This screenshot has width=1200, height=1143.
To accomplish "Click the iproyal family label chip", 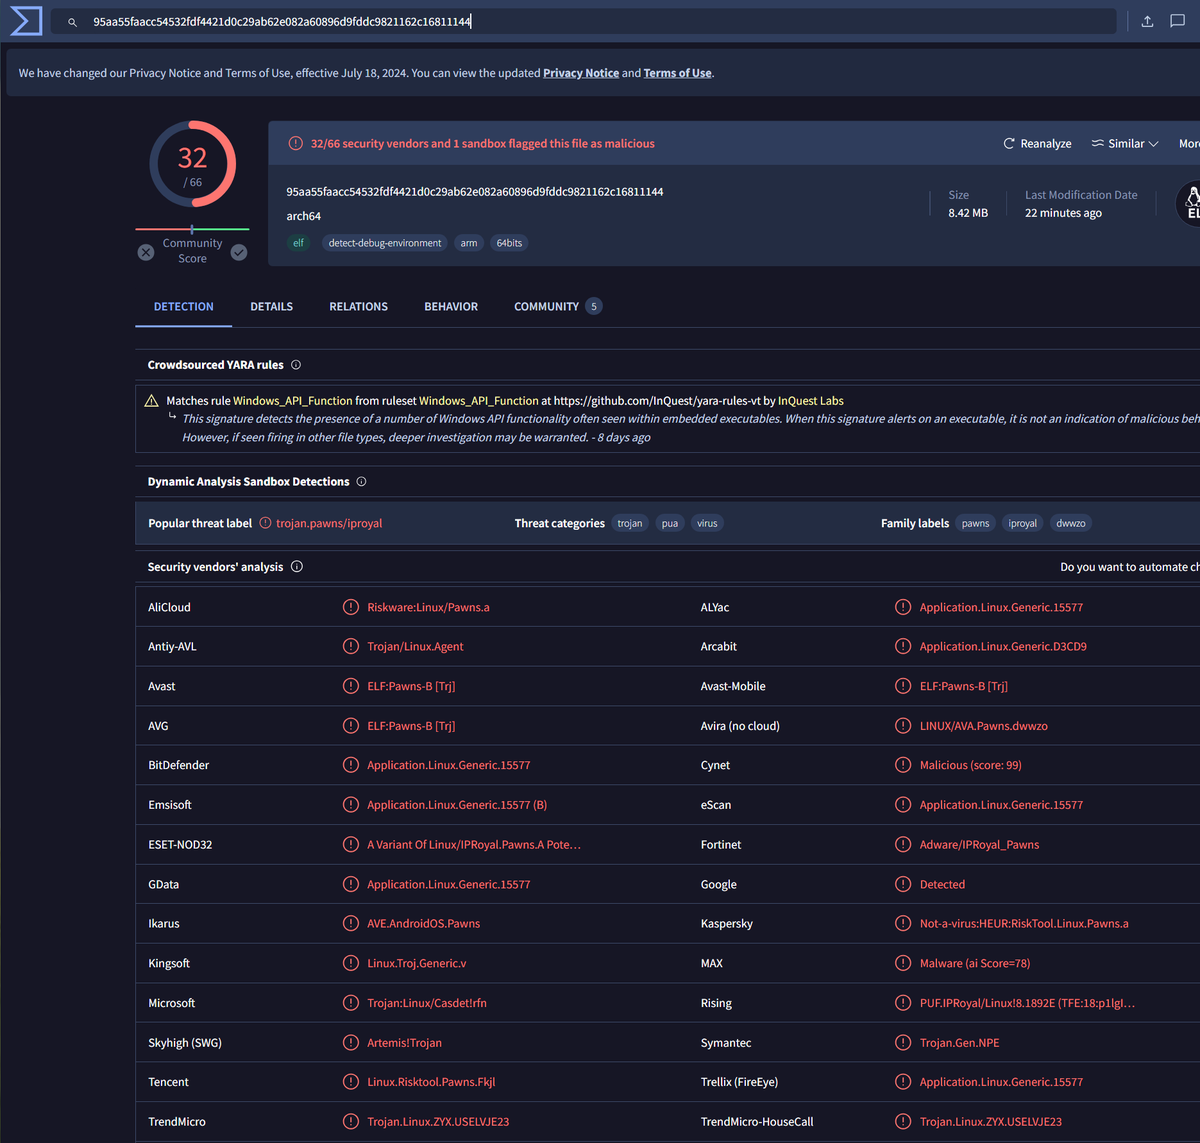I will [1023, 523].
